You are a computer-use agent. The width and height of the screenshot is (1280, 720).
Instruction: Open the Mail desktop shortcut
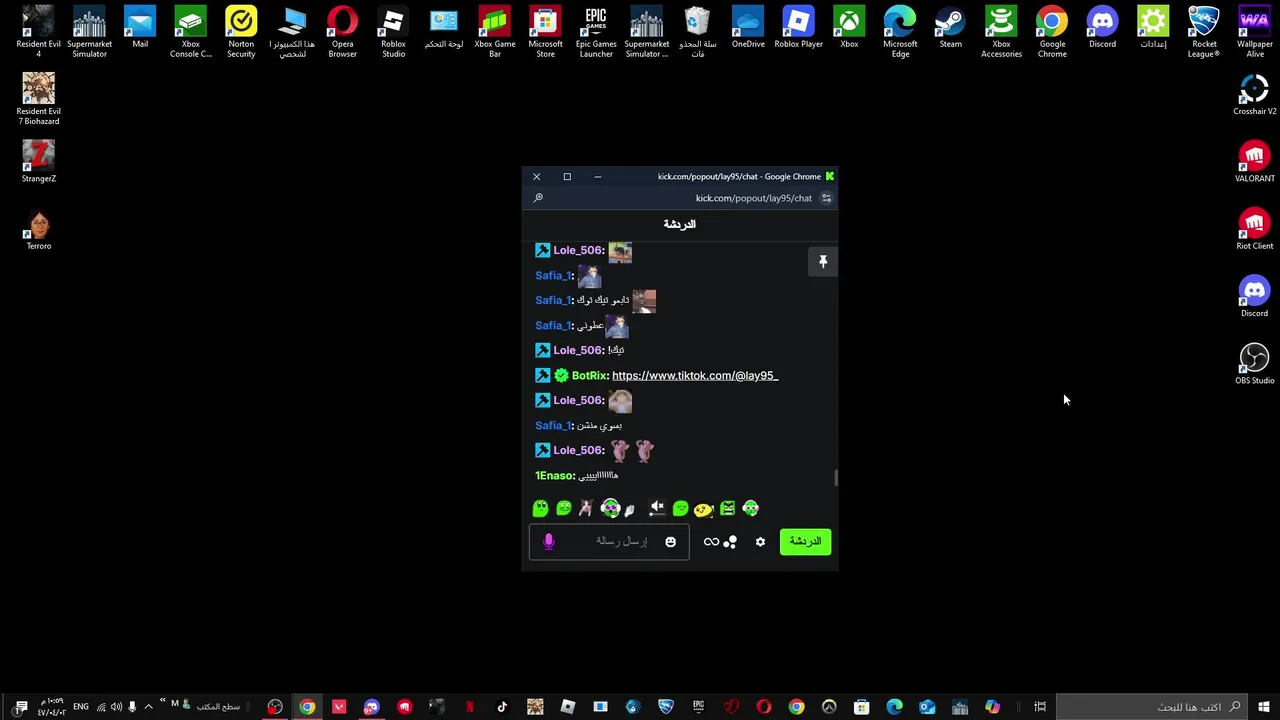point(140,28)
